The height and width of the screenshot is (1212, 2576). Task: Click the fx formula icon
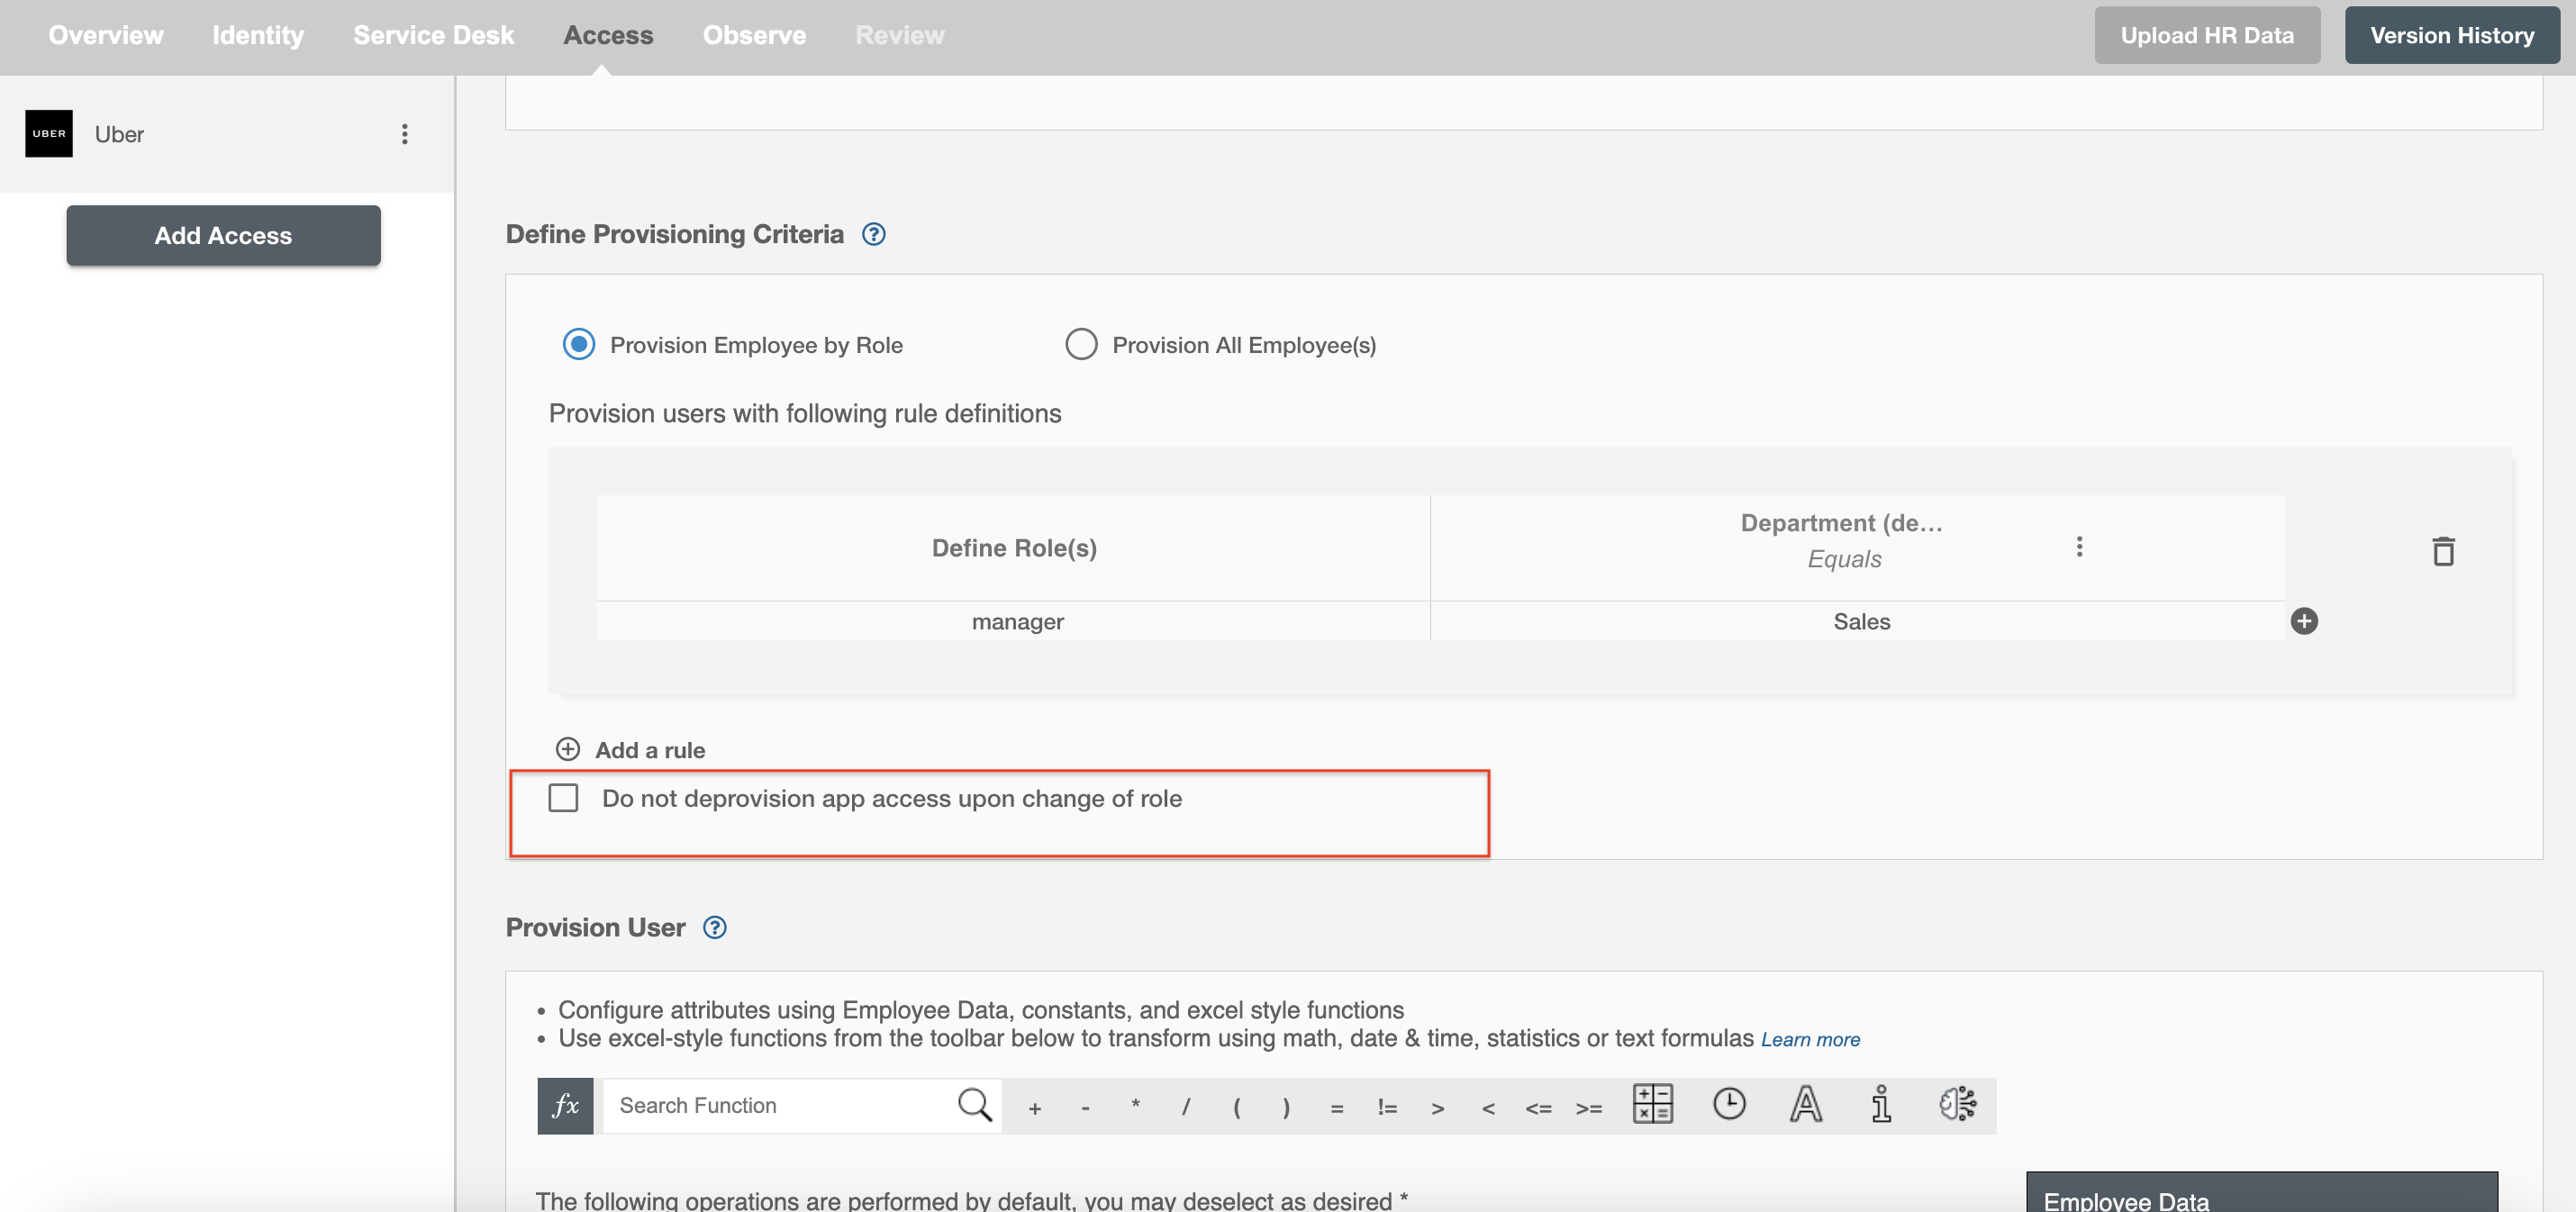tap(565, 1104)
